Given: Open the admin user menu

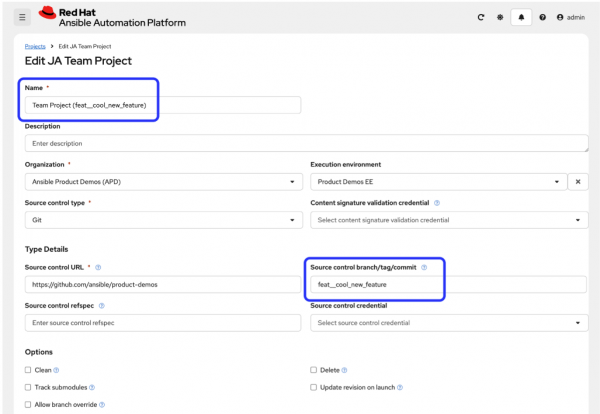Looking at the screenshot, I should [571, 17].
